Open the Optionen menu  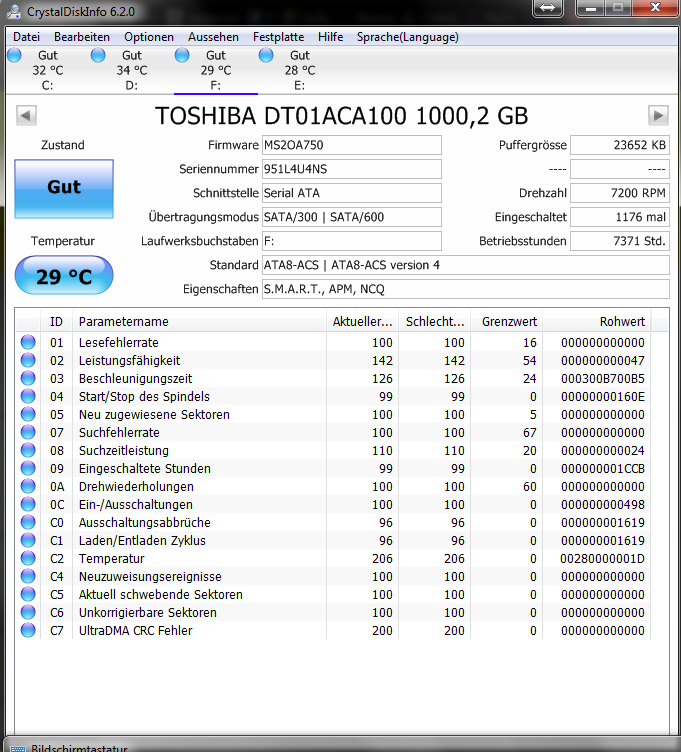coord(149,37)
